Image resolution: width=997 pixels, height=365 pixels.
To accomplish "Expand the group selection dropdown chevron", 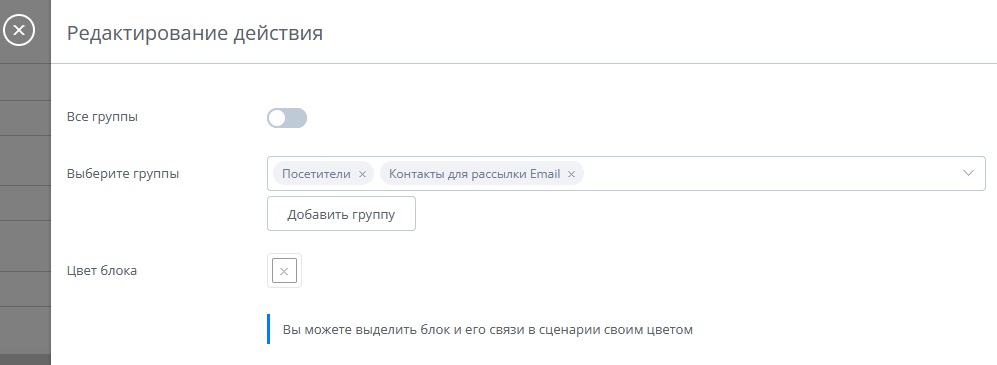I will (968, 173).
